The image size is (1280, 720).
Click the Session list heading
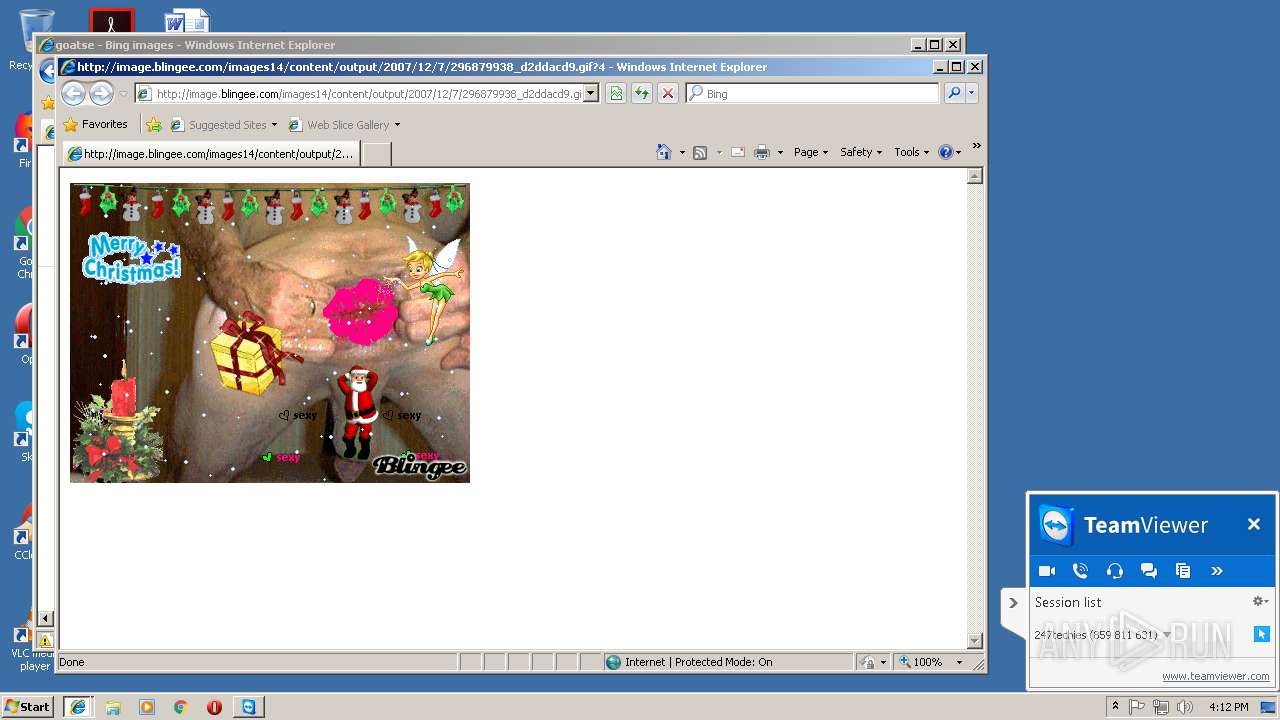1068,602
